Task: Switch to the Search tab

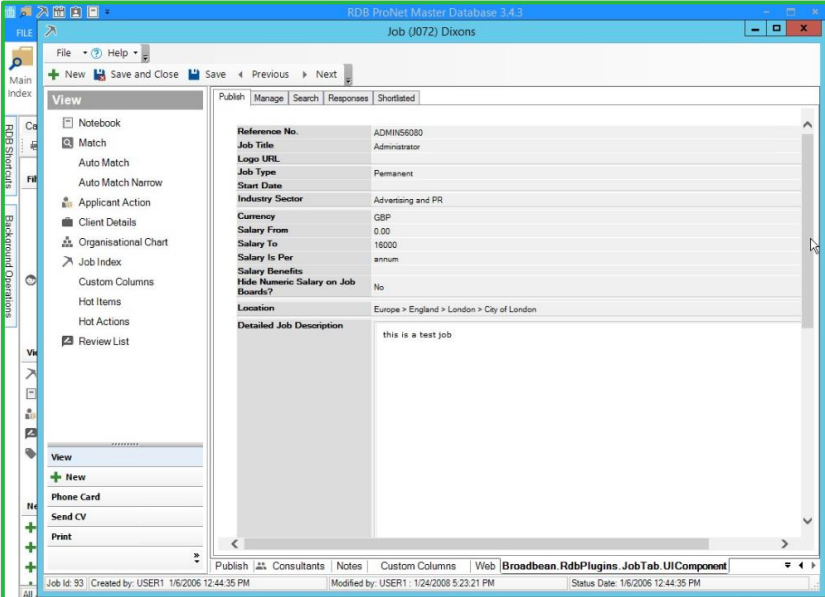Action: [x=306, y=98]
